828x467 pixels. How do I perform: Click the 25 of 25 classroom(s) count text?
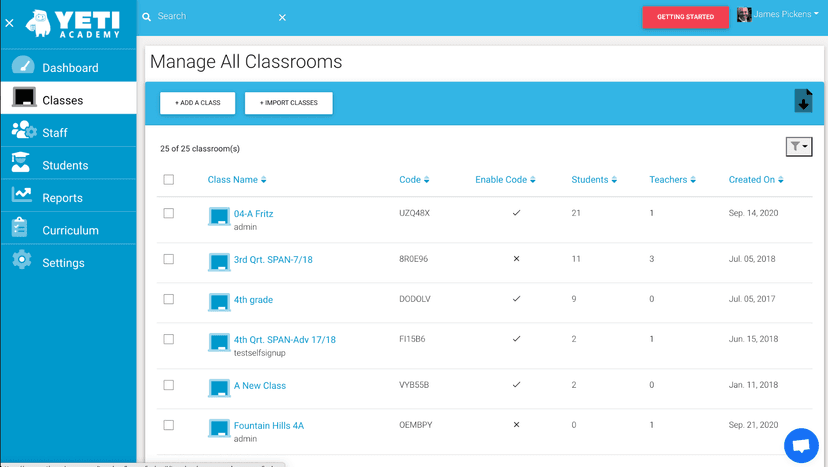[x=200, y=148]
